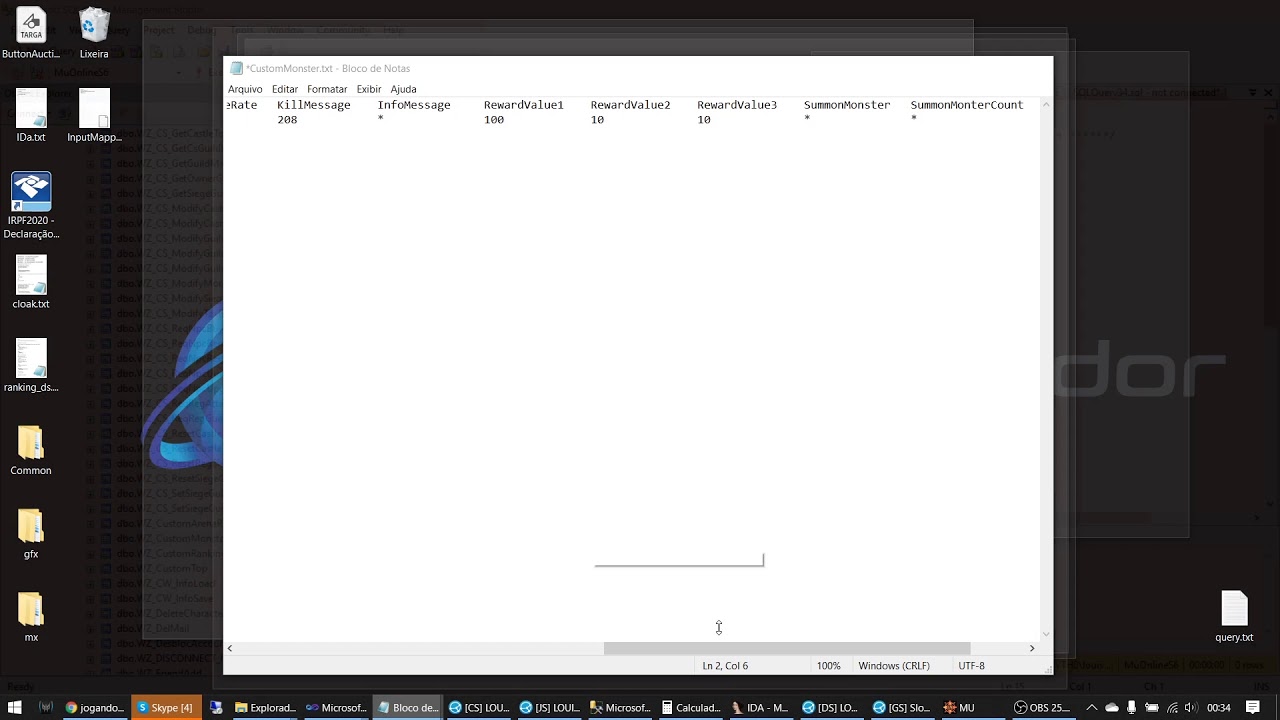The image size is (1280, 720).
Task: Click the RewardValue3 header text
Action: click(737, 105)
